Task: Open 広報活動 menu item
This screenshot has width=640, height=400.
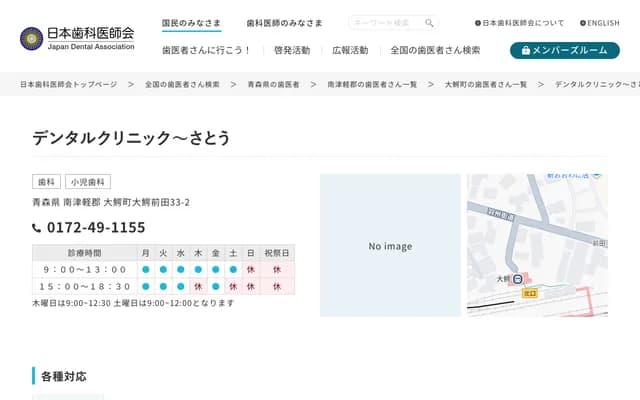Action: point(350,50)
